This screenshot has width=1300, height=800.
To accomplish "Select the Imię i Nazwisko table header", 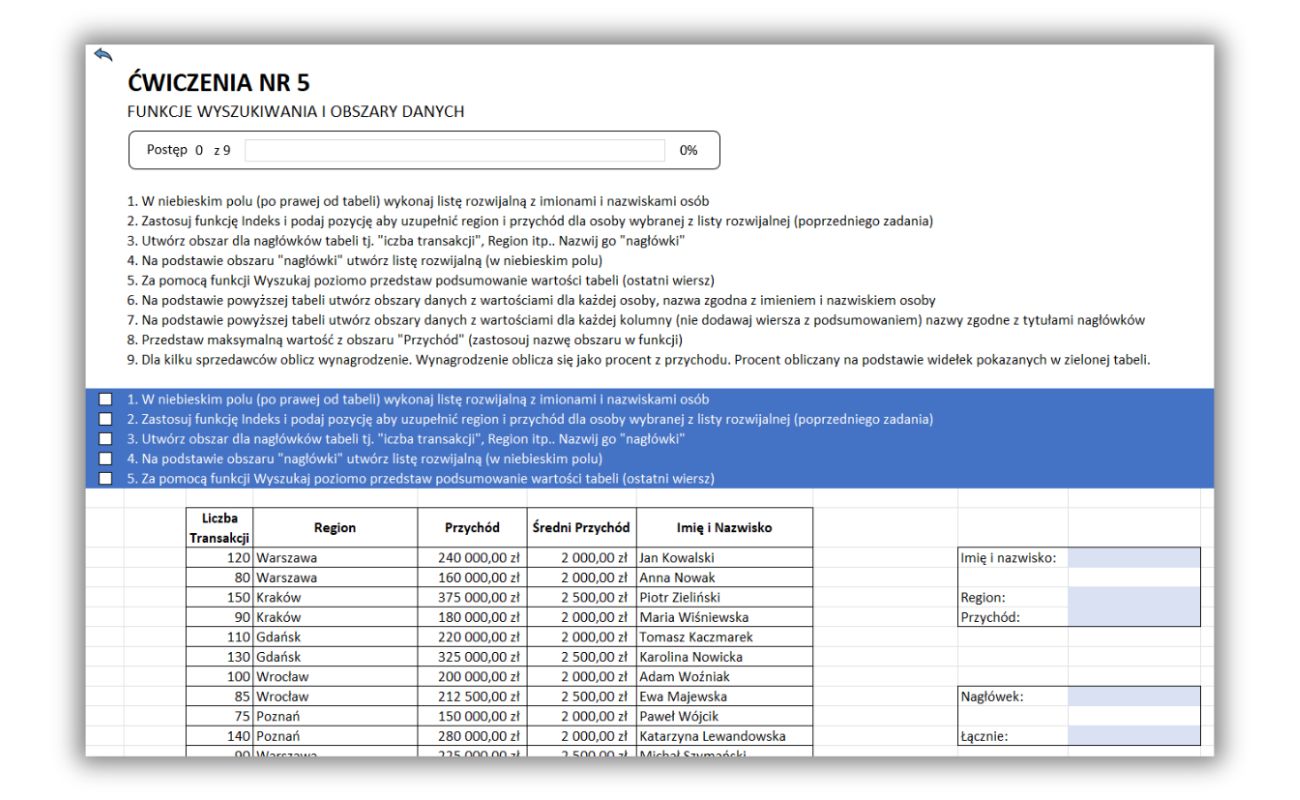I will (x=723, y=528).
